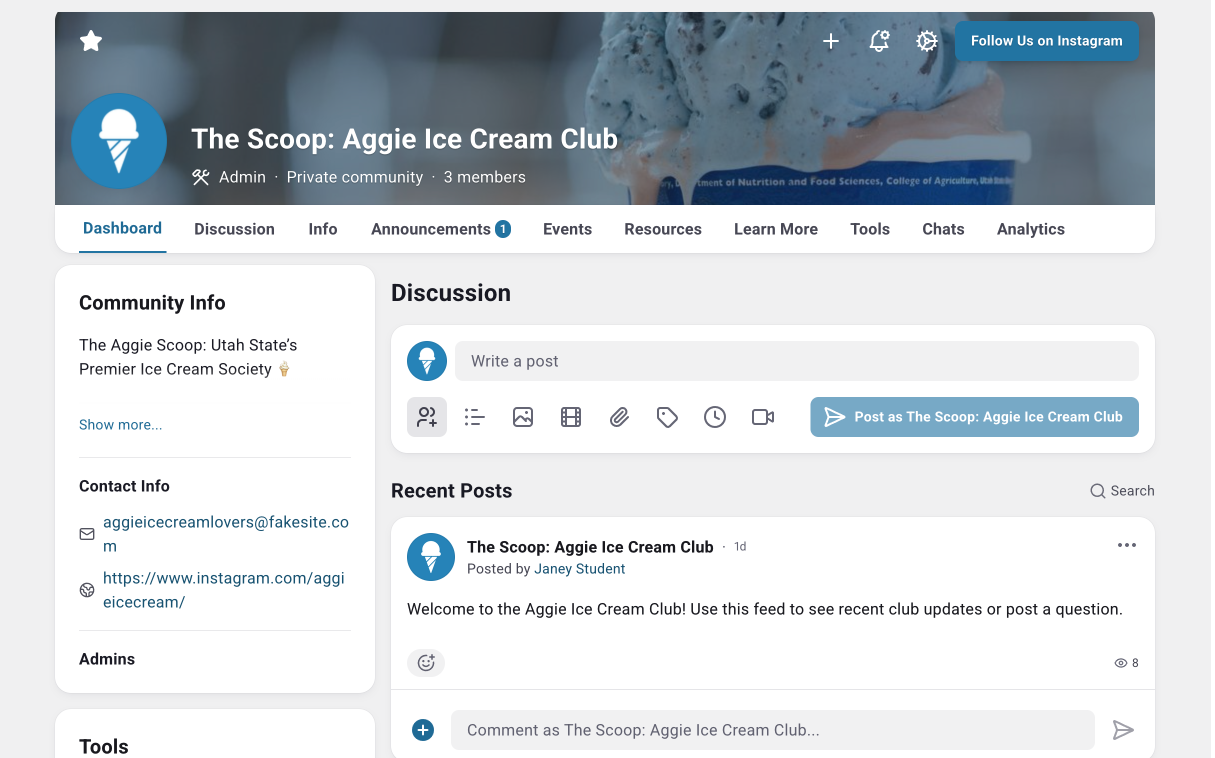Click Follow Us on Instagram button
The width and height of the screenshot is (1215, 758).
click(x=1047, y=41)
